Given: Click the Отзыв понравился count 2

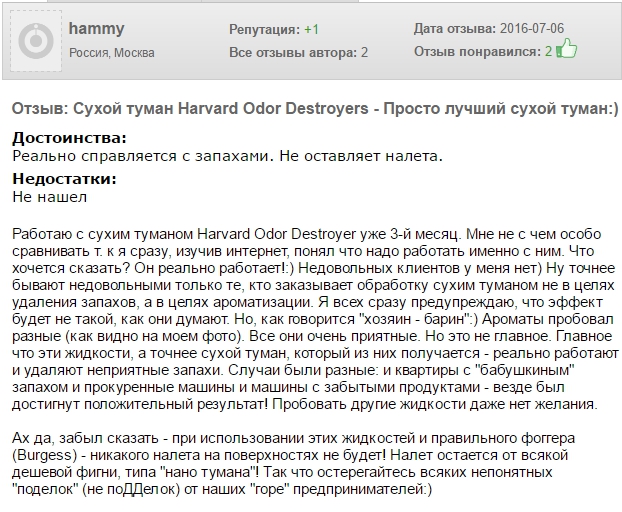Looking at the screenshot, I should 548,52.
